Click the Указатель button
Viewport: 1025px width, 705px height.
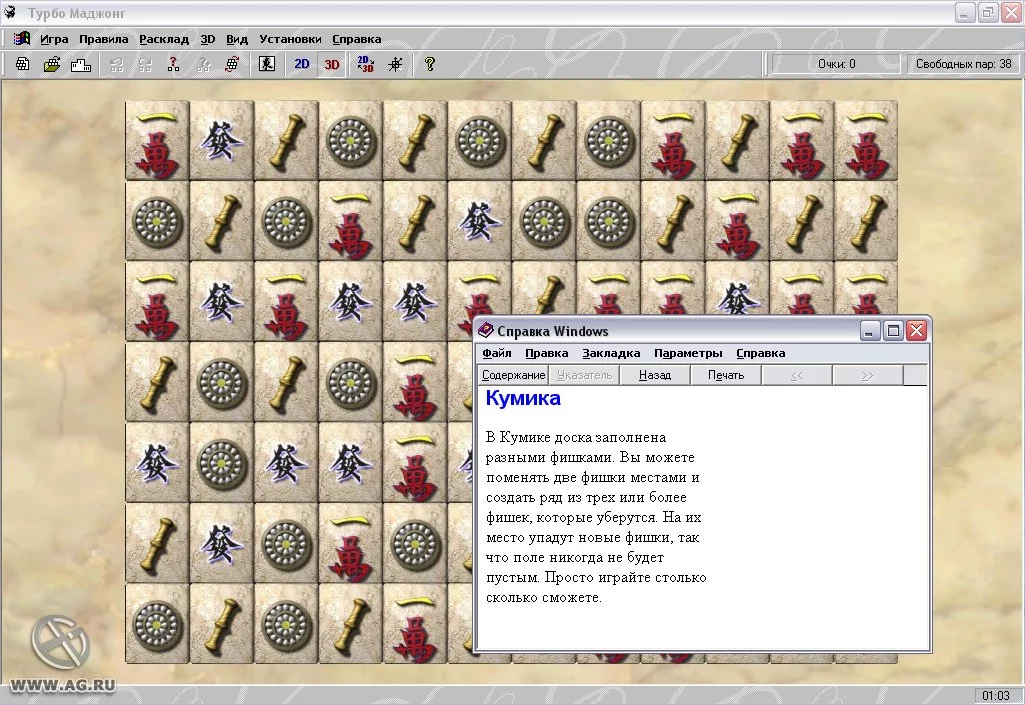[584, 375]
